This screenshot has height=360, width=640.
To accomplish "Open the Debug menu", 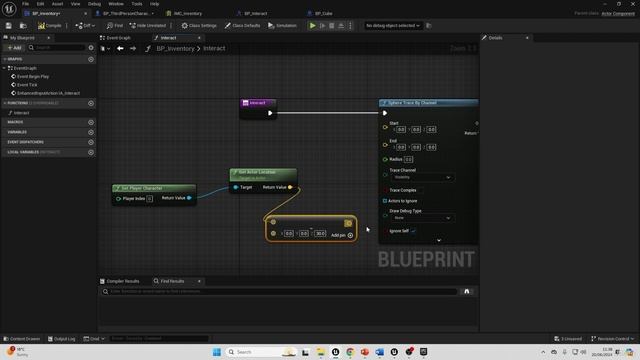I will point(94,4).
